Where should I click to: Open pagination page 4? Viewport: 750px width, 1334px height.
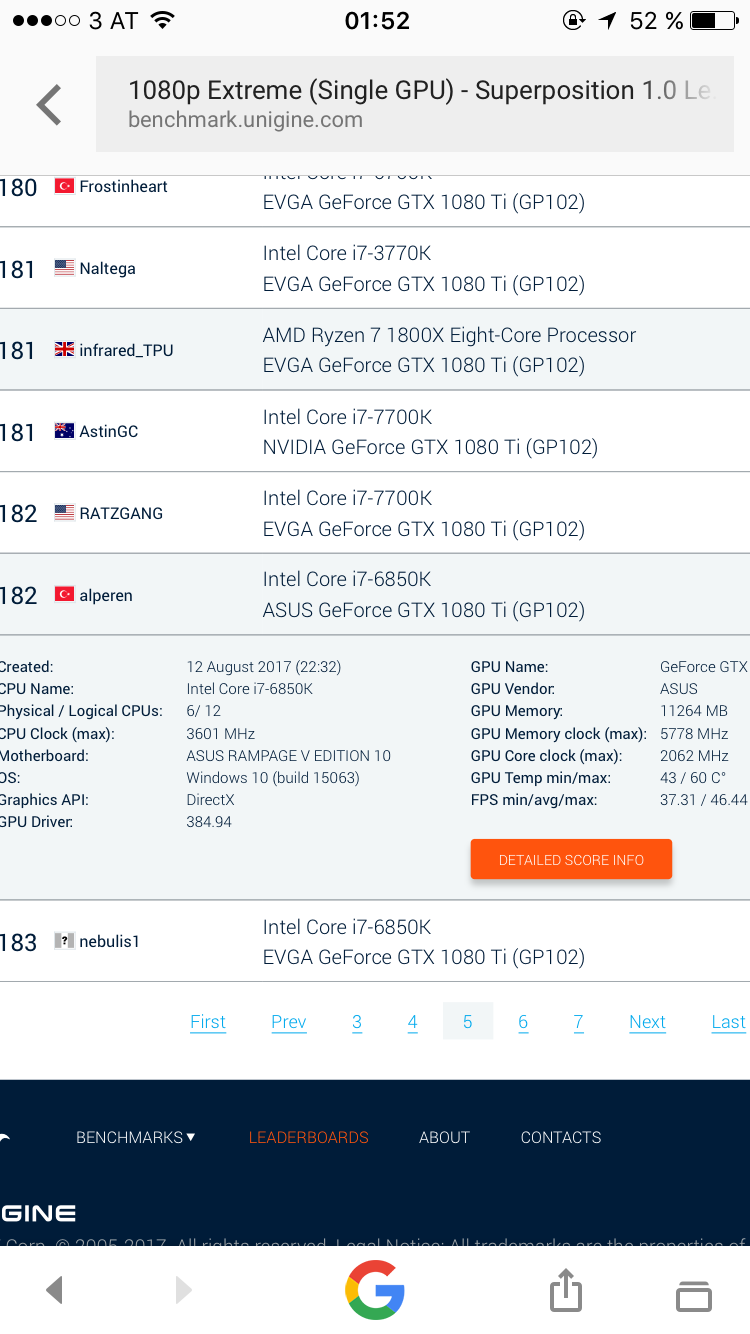coord(412,1021)
